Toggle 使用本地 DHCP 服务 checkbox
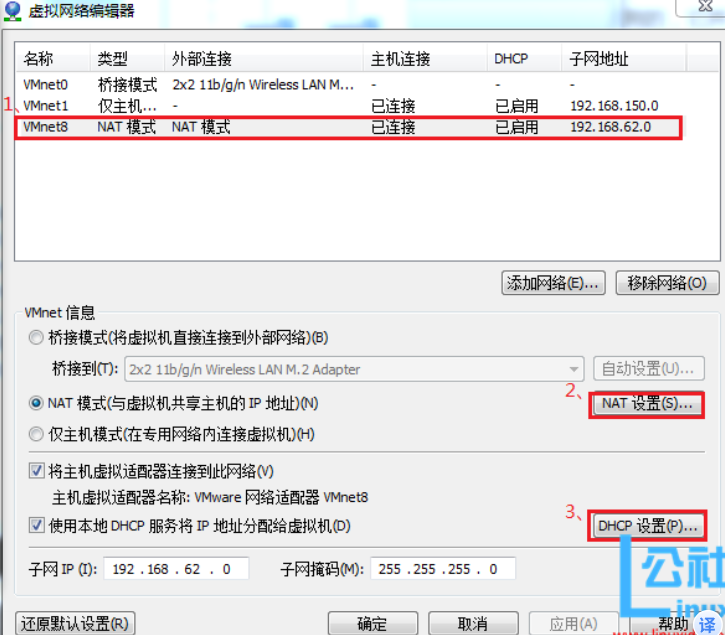Screen dimensions: 725x635 [x=37, y=525]
